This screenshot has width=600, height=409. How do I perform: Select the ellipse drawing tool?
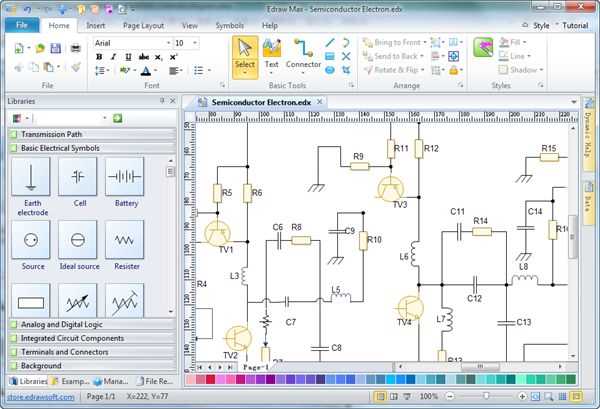pos(330,70)
